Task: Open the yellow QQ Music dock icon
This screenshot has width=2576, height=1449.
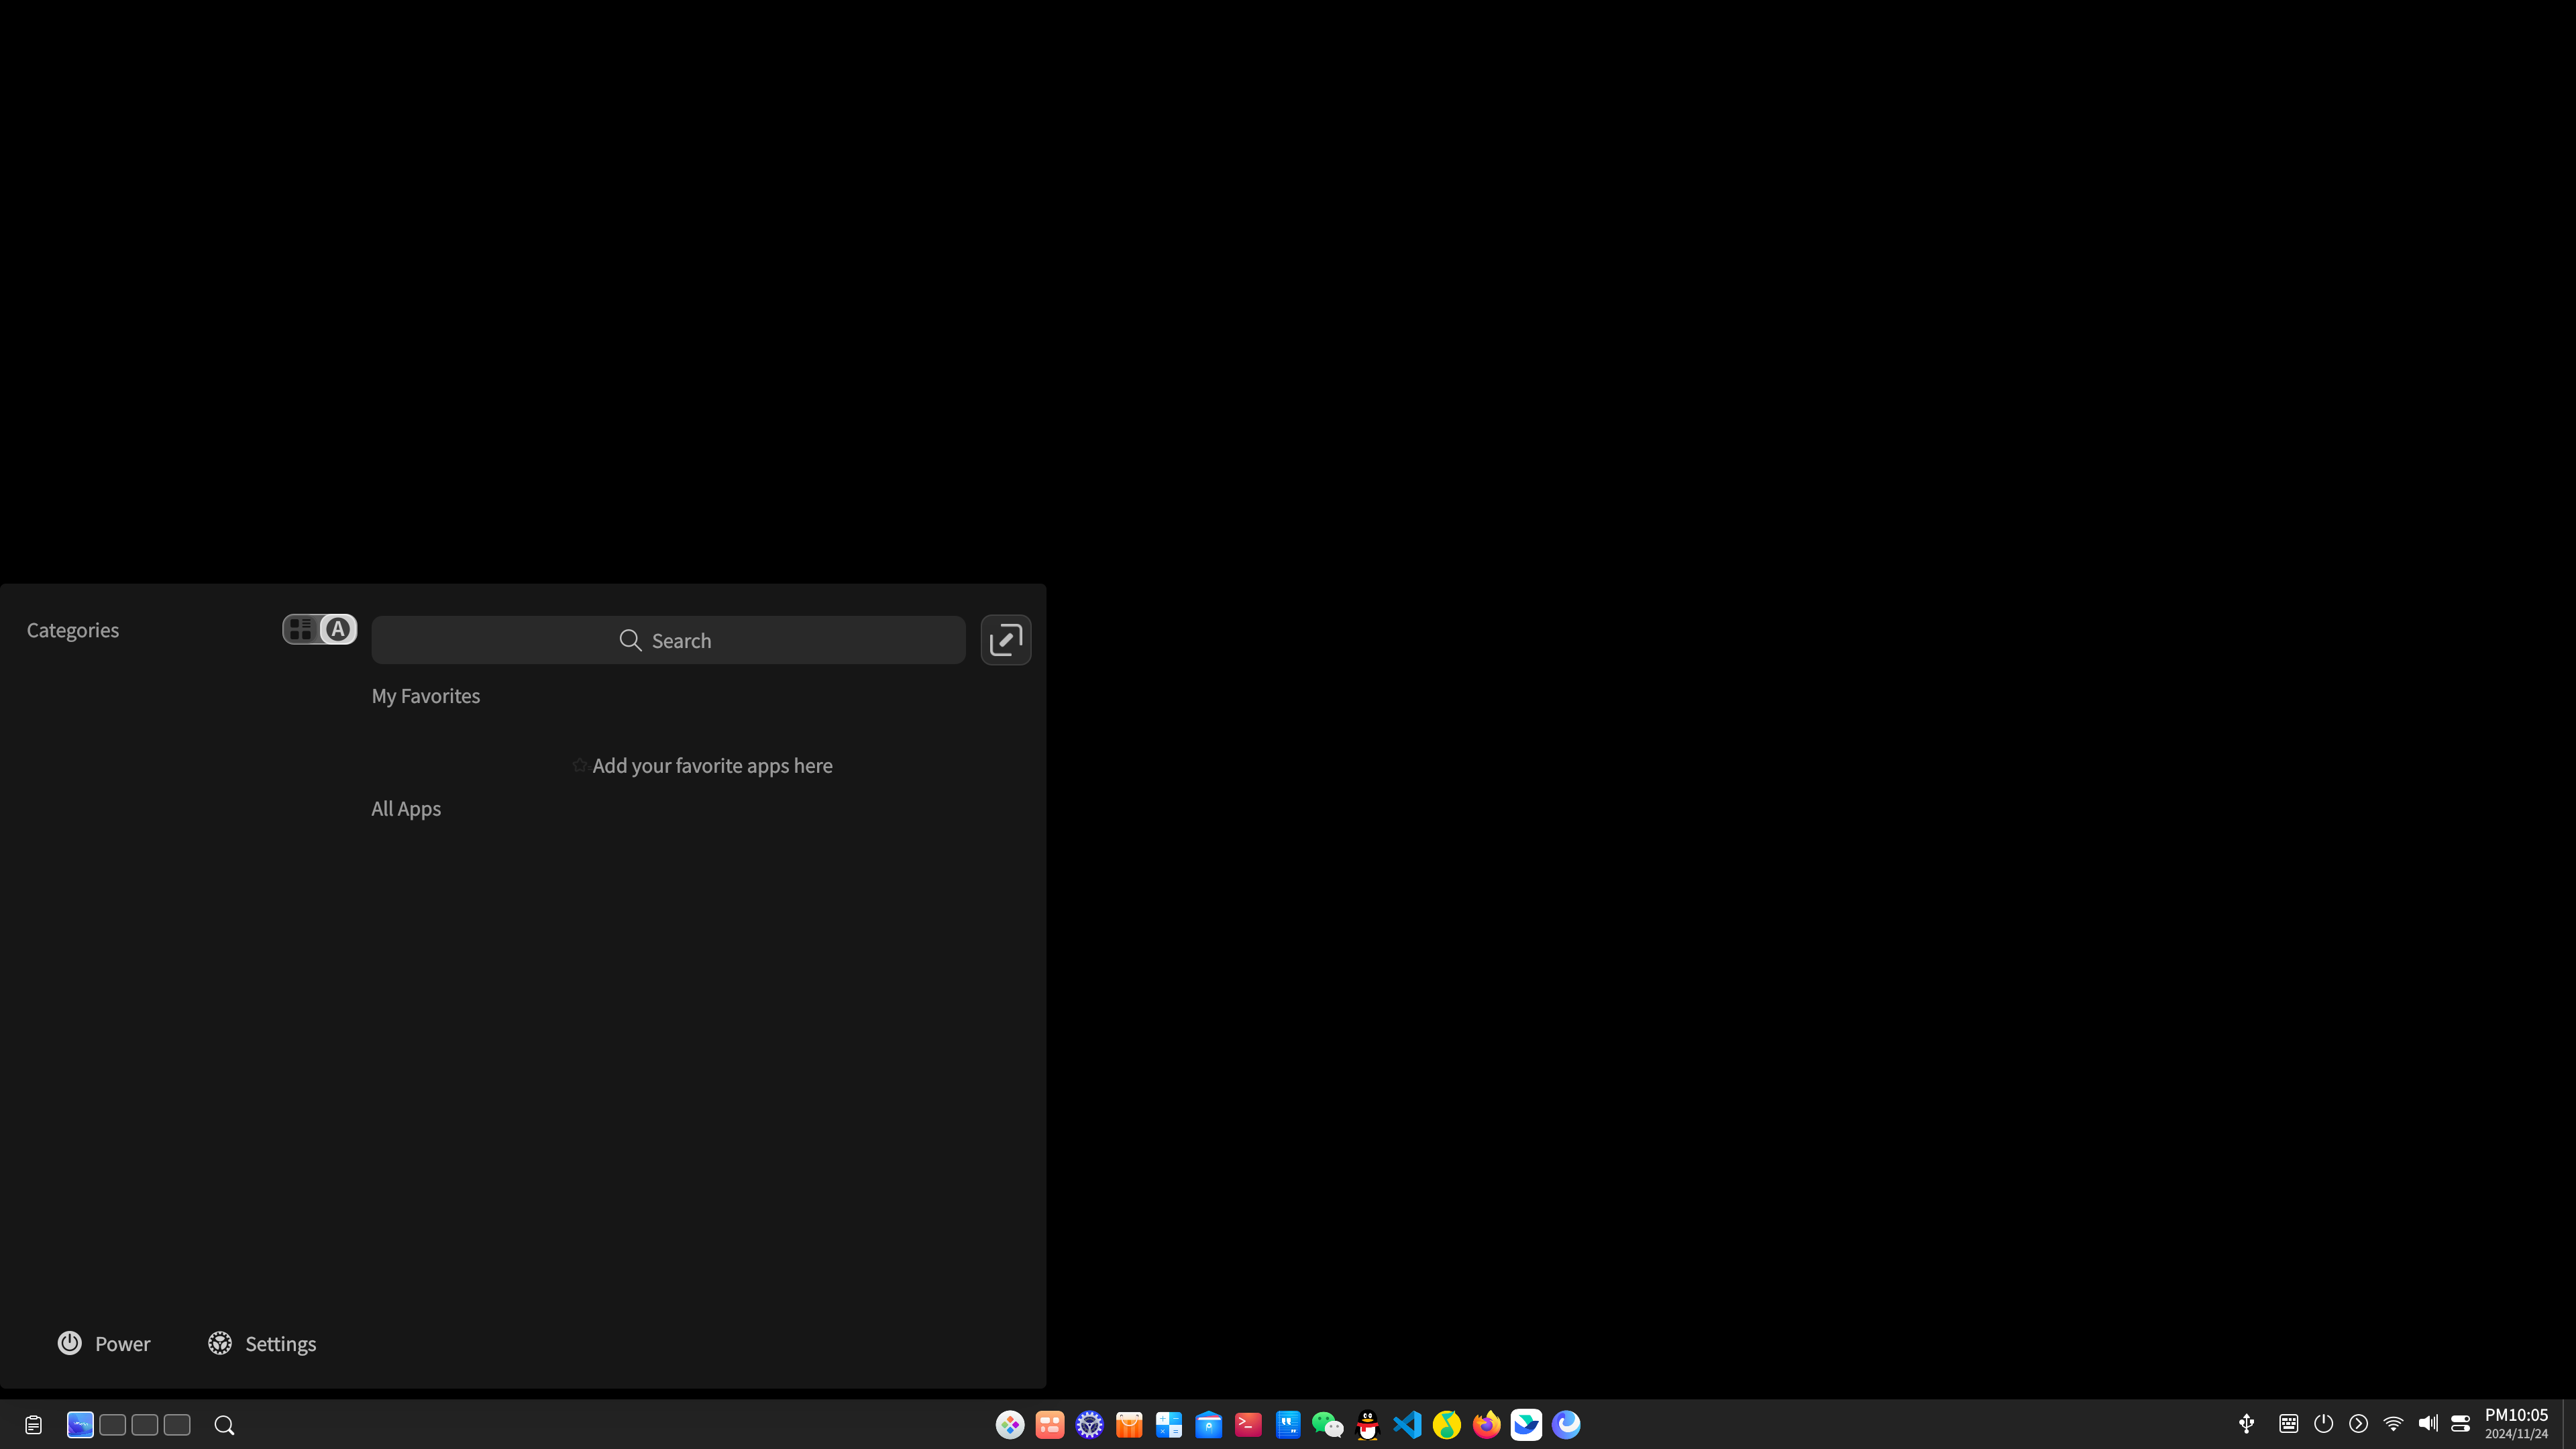Action: 1447,1424
